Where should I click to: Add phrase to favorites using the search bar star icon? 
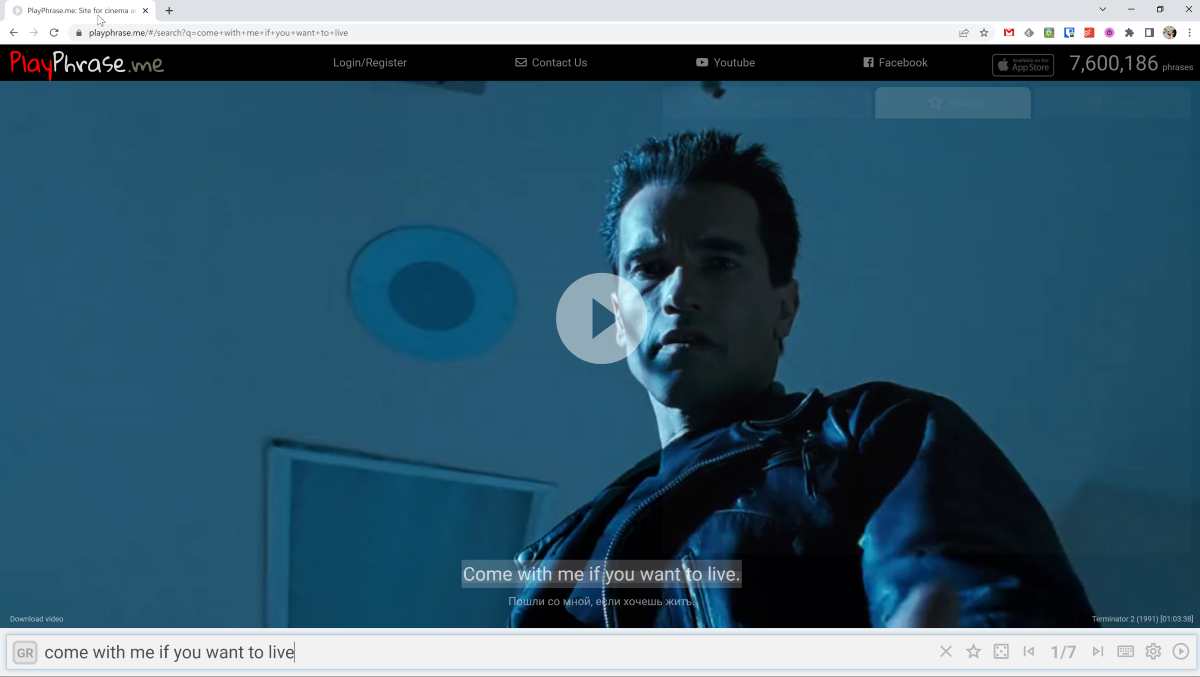coord(973,652)
